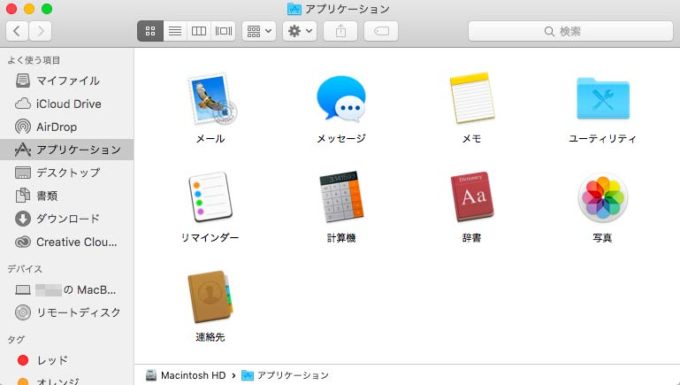Switch to column view
Screen dimensions: 680x385
click(199, 31)
